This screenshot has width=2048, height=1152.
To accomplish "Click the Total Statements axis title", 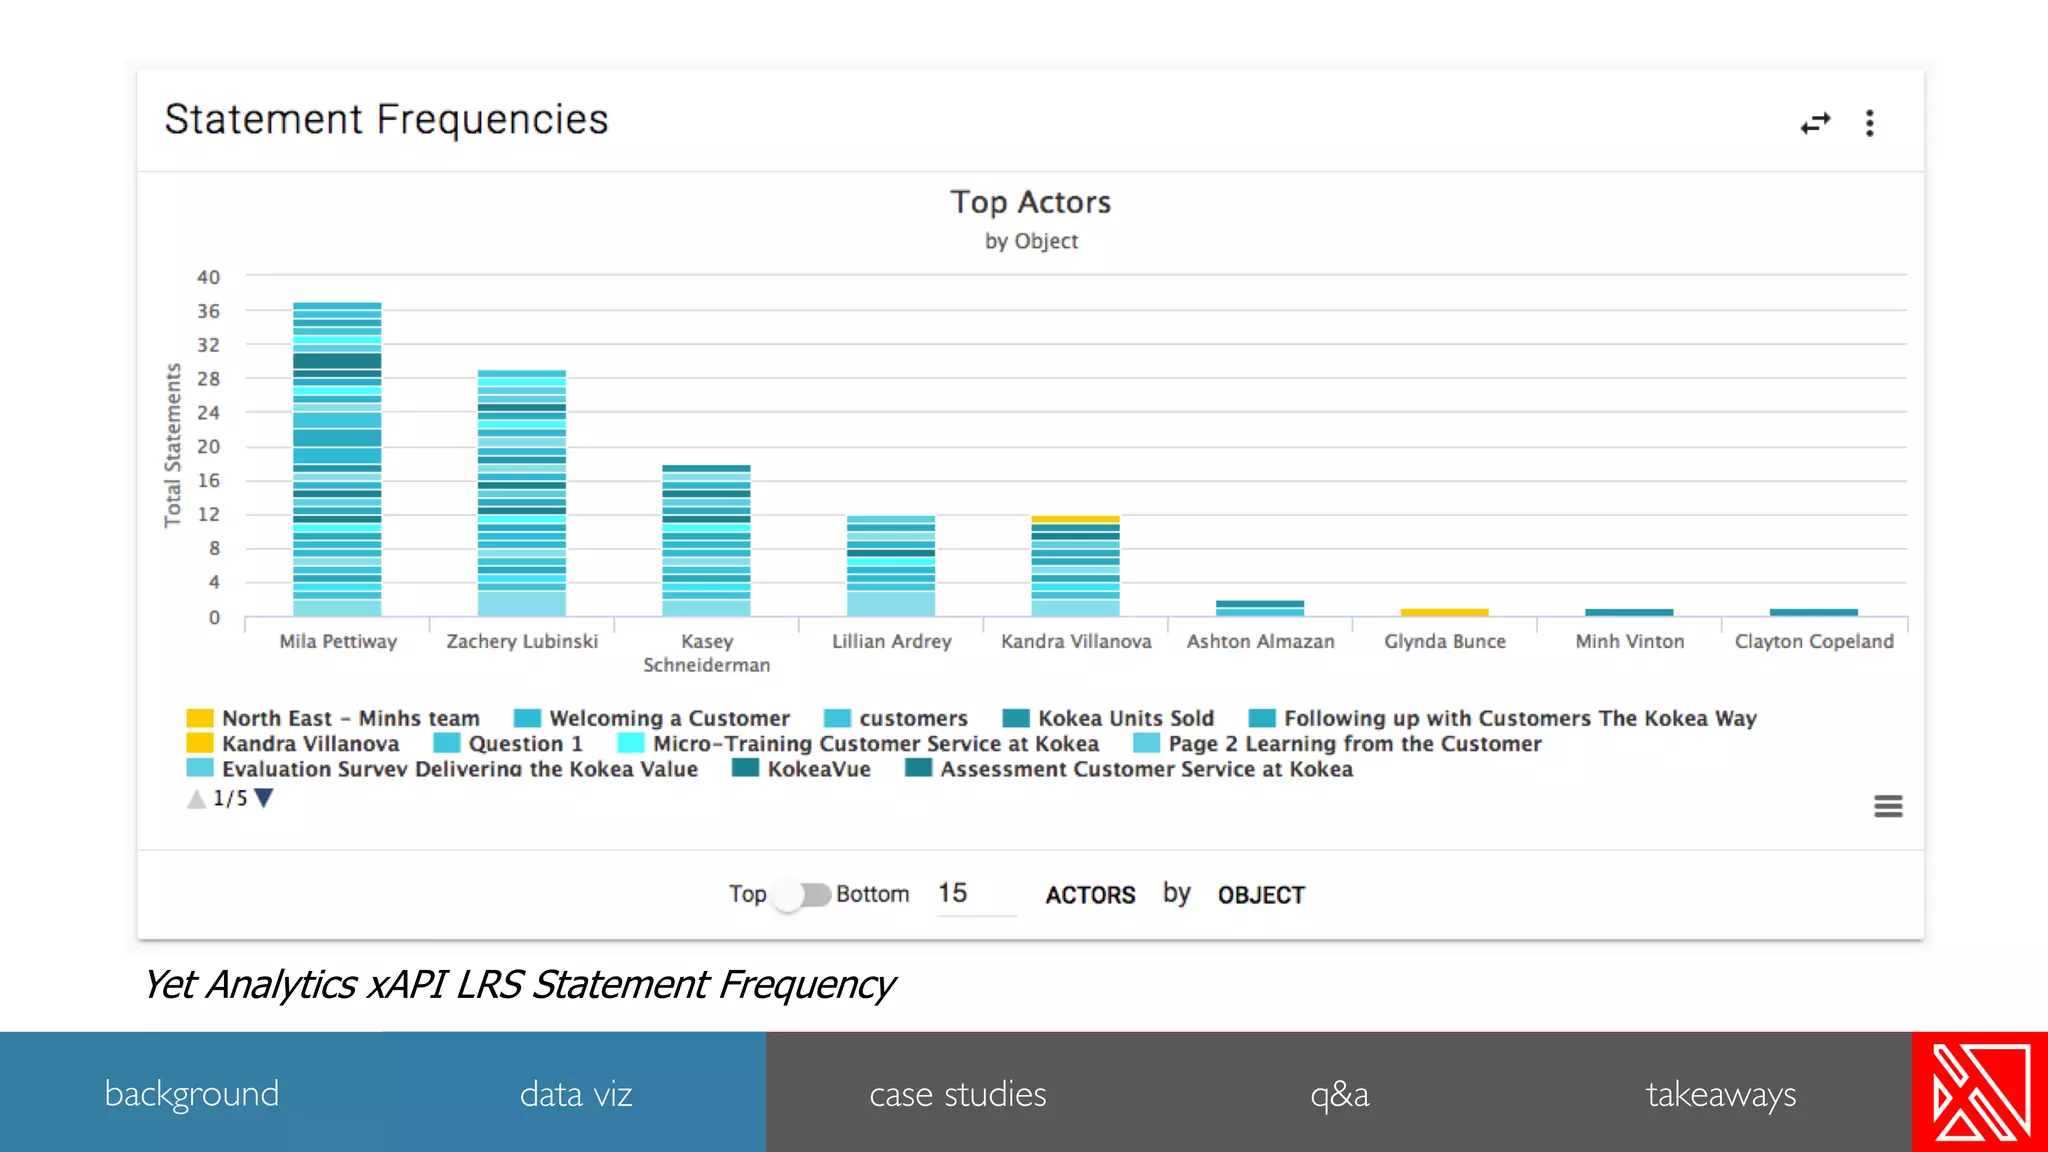I will tap(173, 445).
